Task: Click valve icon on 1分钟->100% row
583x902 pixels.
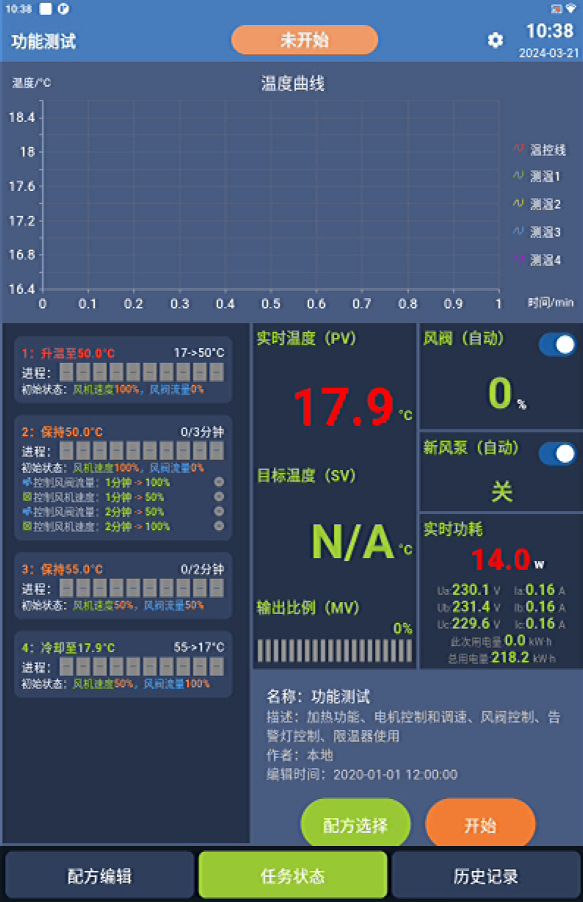Action: tap(26, 482)
